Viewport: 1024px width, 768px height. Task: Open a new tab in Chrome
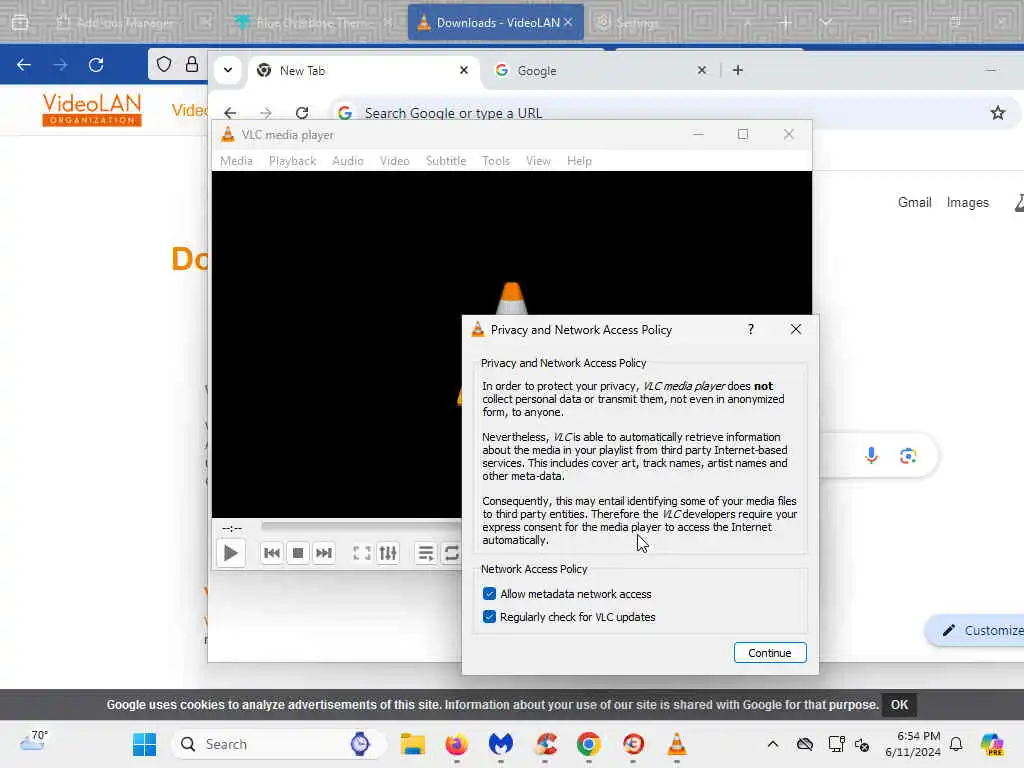738,70
